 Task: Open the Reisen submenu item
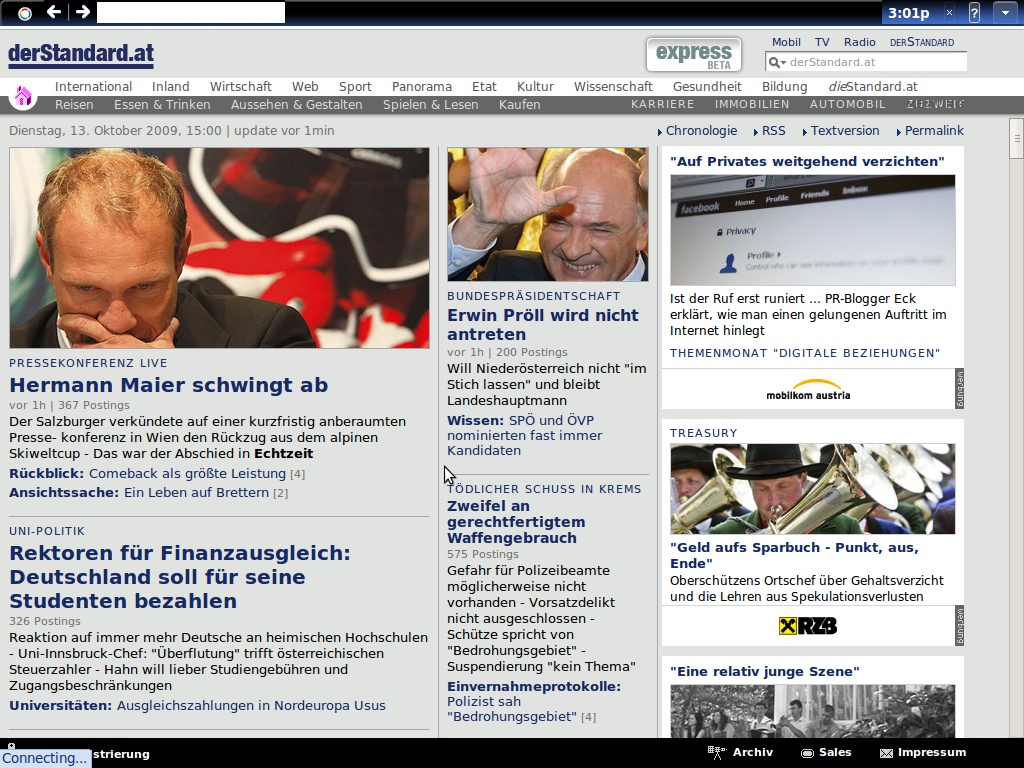coord(74,104)
